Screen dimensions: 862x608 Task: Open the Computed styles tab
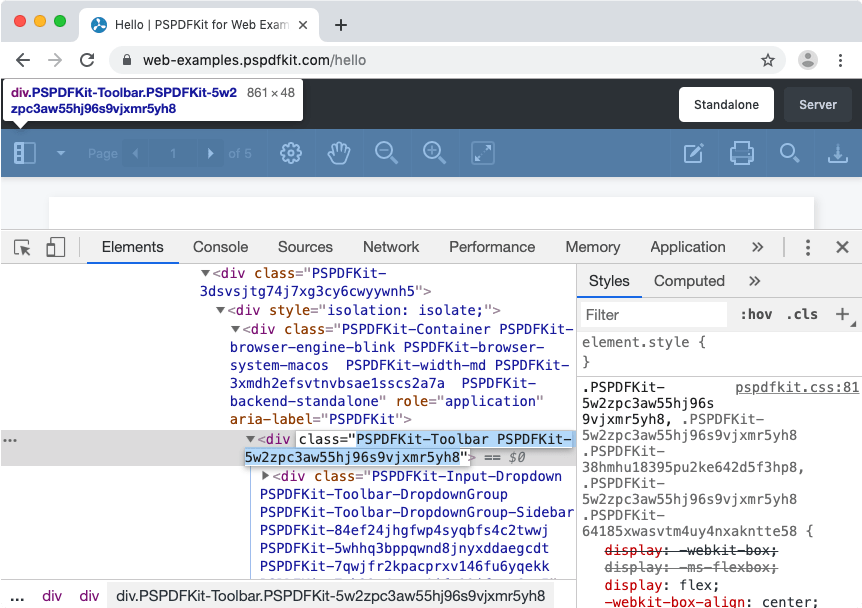pos(688,281)
